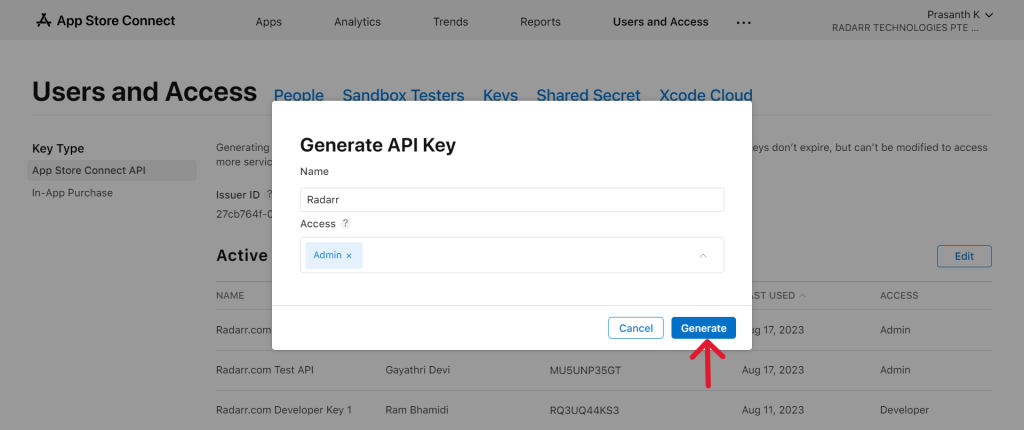Open the Apps navigation item
The height and width of the screenshot is (430, 1024).
[x=268, y=22]
